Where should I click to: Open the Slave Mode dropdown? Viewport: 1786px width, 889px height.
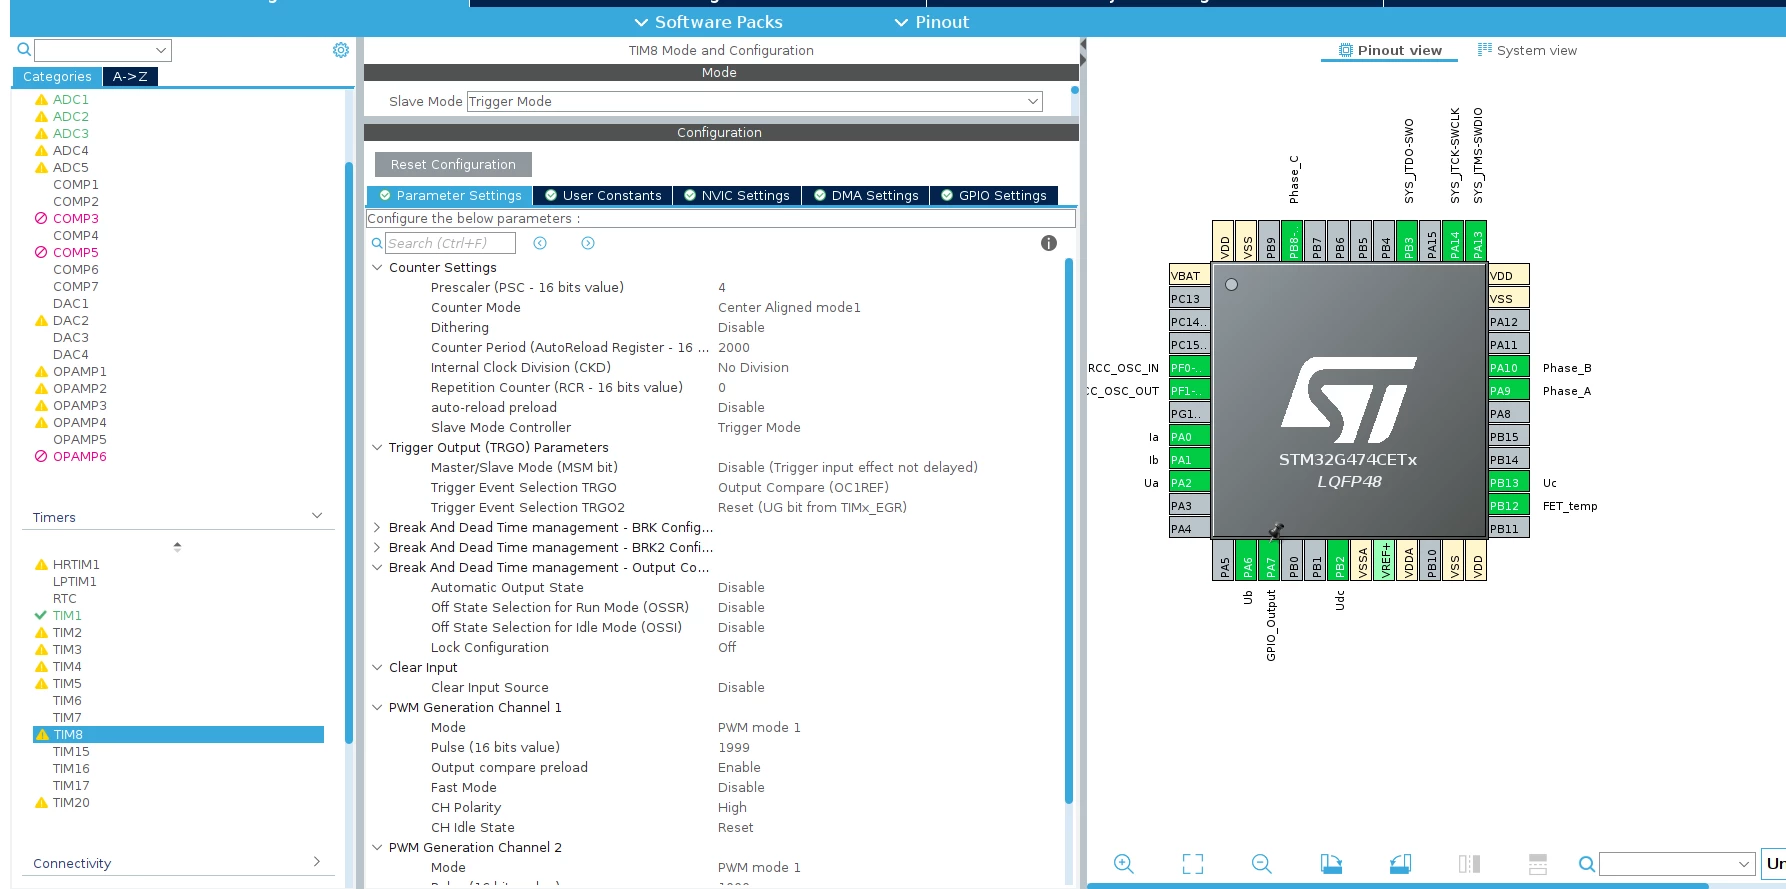[x=755, y=101]
